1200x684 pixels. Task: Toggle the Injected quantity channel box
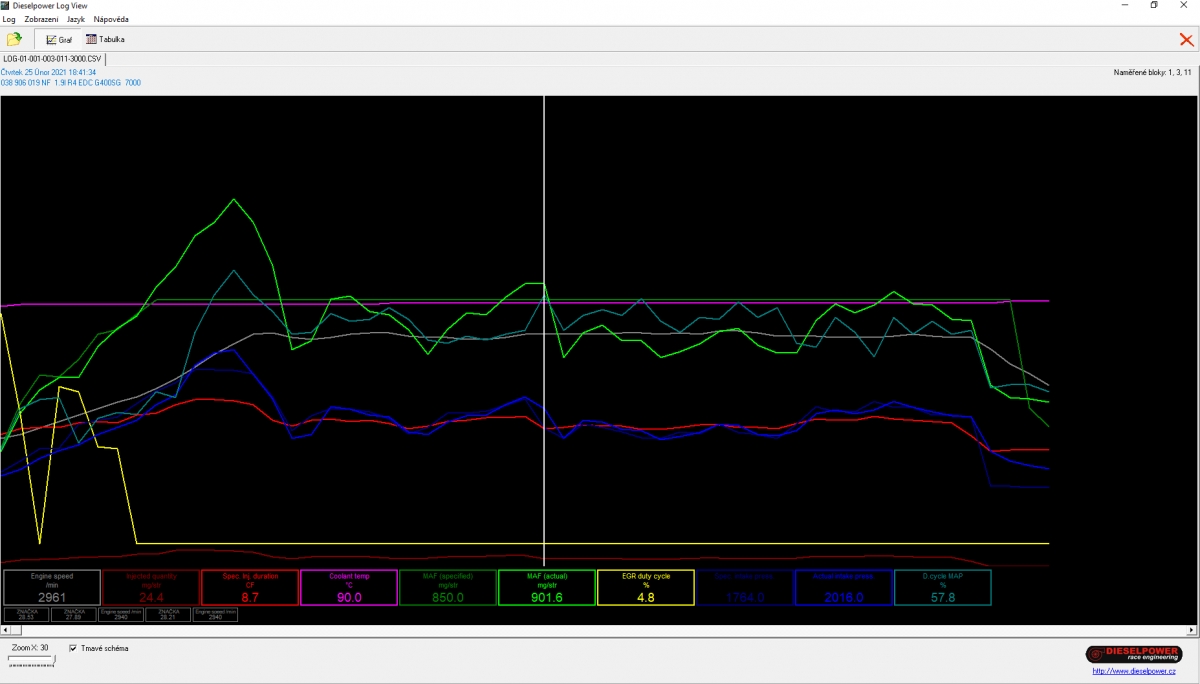point(151,587)
